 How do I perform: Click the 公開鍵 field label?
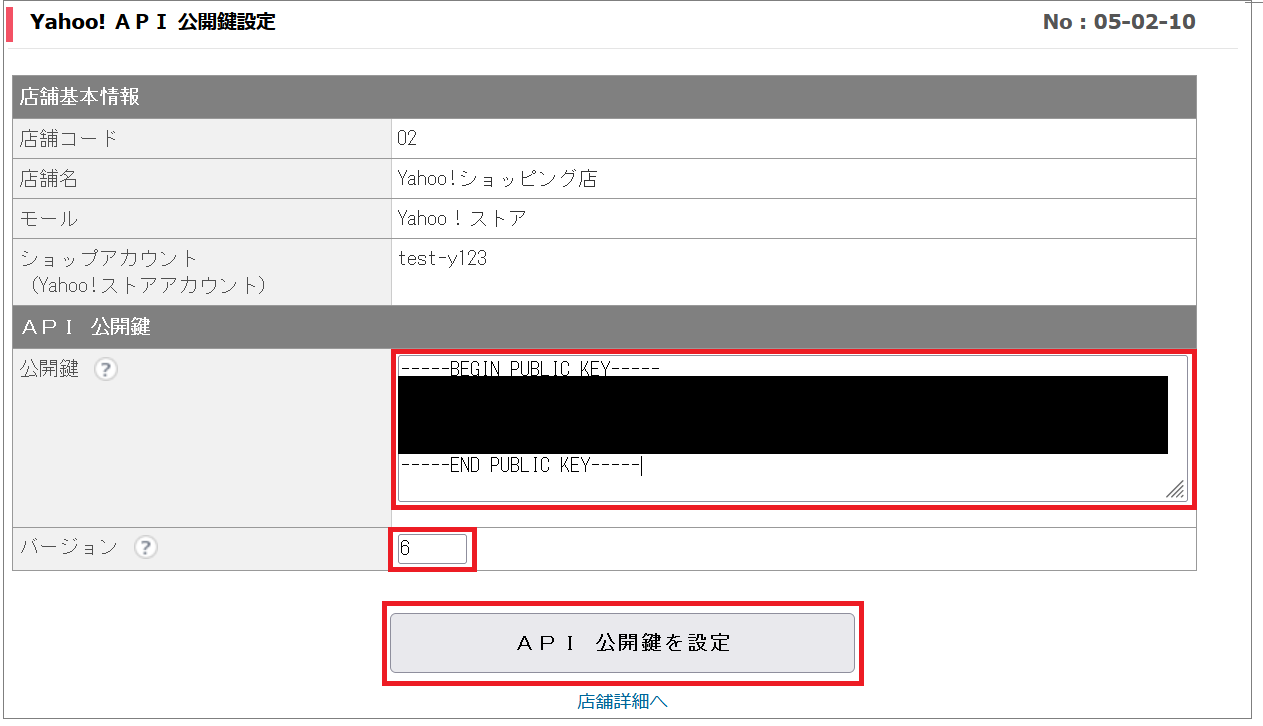pyautogui.click(x=49, y=369)
